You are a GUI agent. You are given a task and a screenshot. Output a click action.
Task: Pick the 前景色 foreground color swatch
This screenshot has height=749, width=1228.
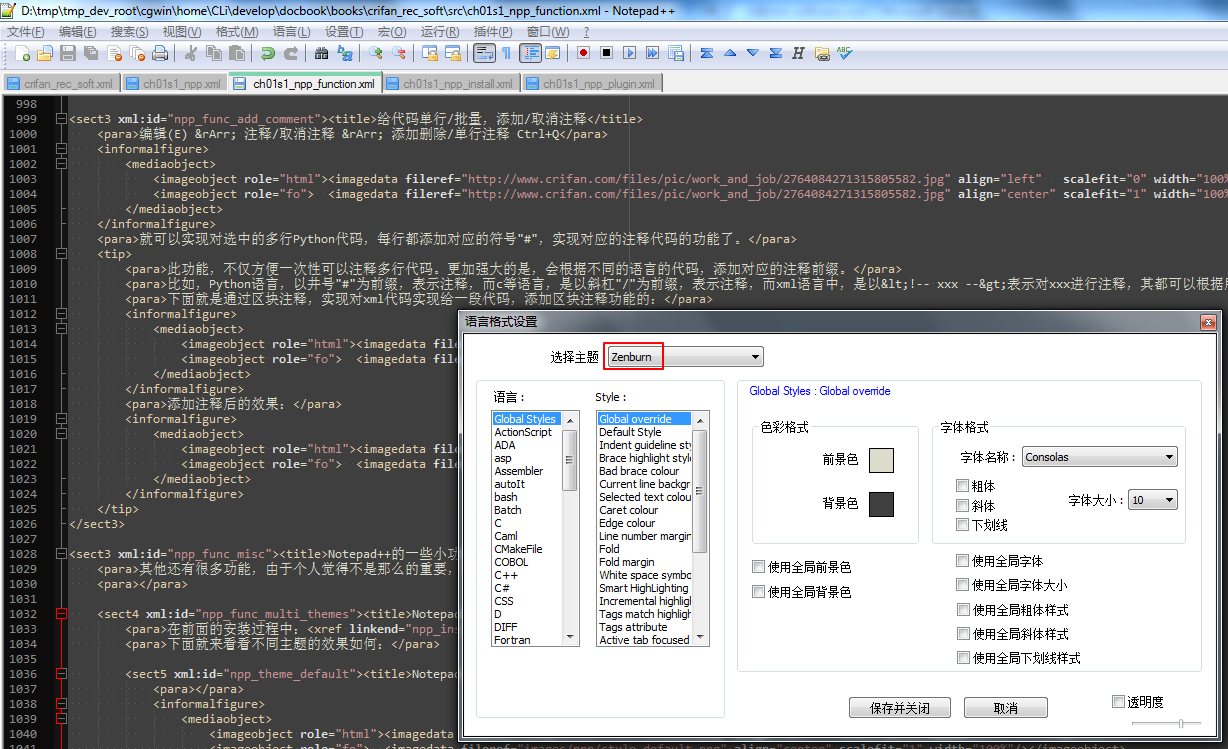point(881,460)
